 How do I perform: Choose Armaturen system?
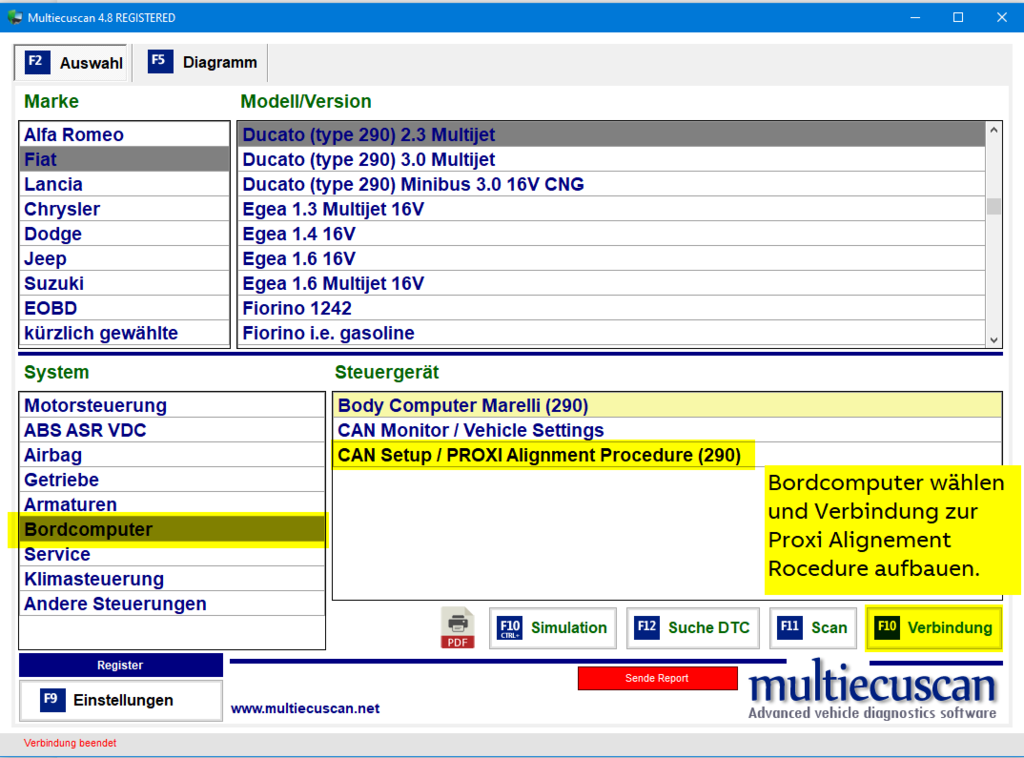pyautogui.click(x=172, y=505)
